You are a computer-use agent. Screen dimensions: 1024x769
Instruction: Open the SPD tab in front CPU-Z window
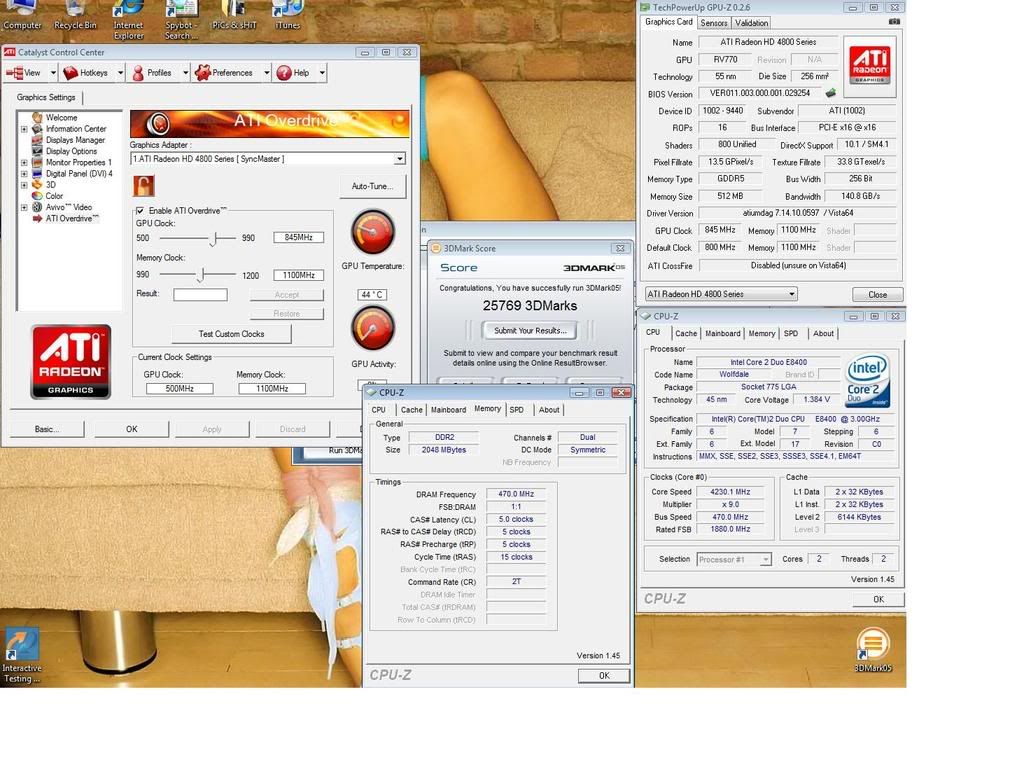[x=517, y=410]
